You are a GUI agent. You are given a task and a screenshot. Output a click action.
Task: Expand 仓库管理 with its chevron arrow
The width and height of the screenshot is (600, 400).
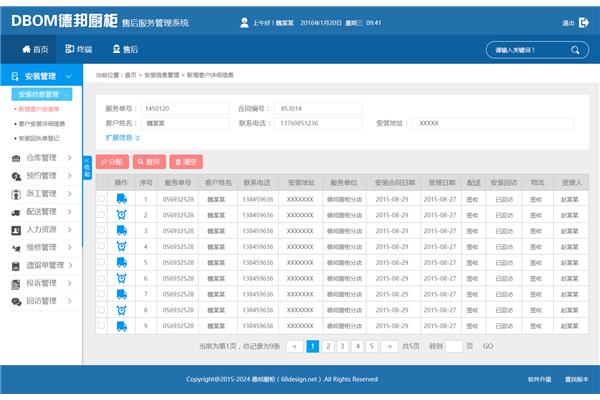70,157
